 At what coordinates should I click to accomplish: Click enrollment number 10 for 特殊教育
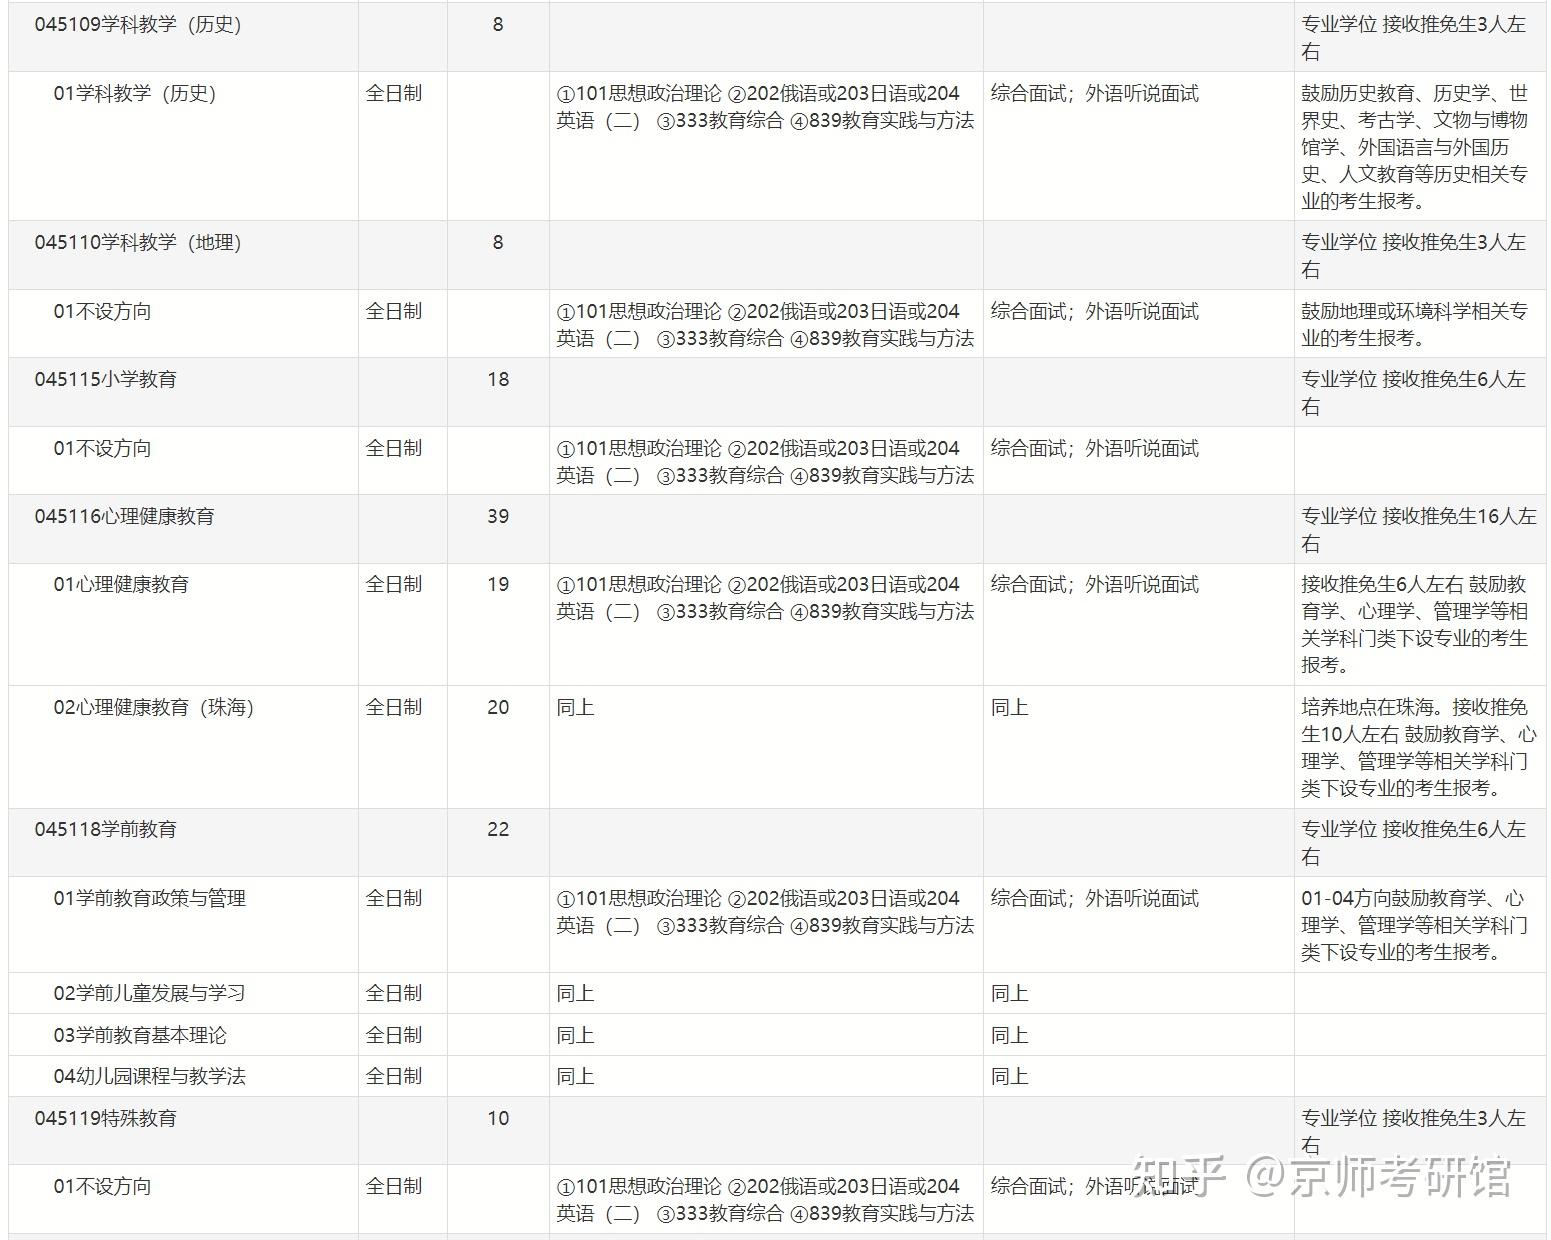tap(498, 1119)
